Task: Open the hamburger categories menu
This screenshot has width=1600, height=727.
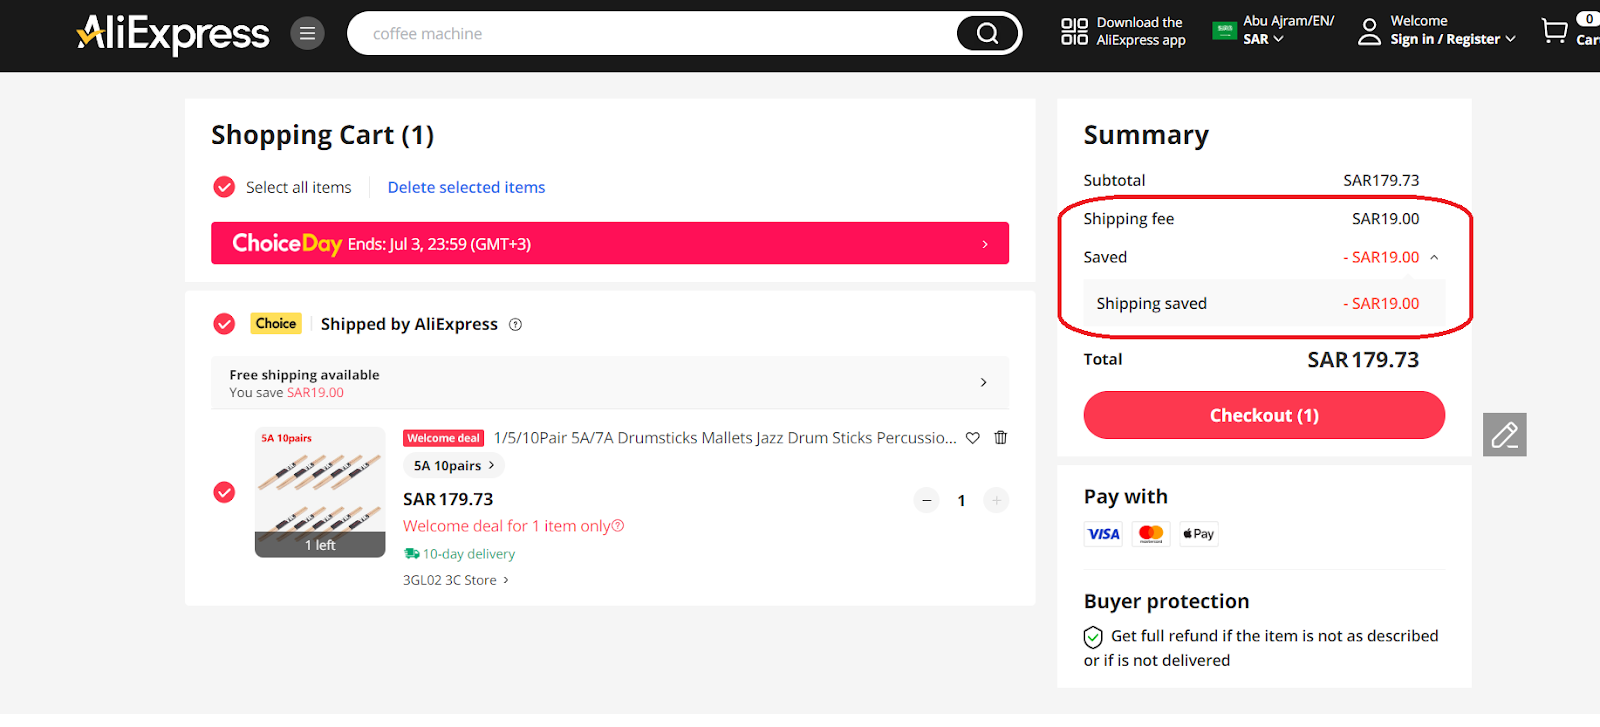Action: (307, 34)
